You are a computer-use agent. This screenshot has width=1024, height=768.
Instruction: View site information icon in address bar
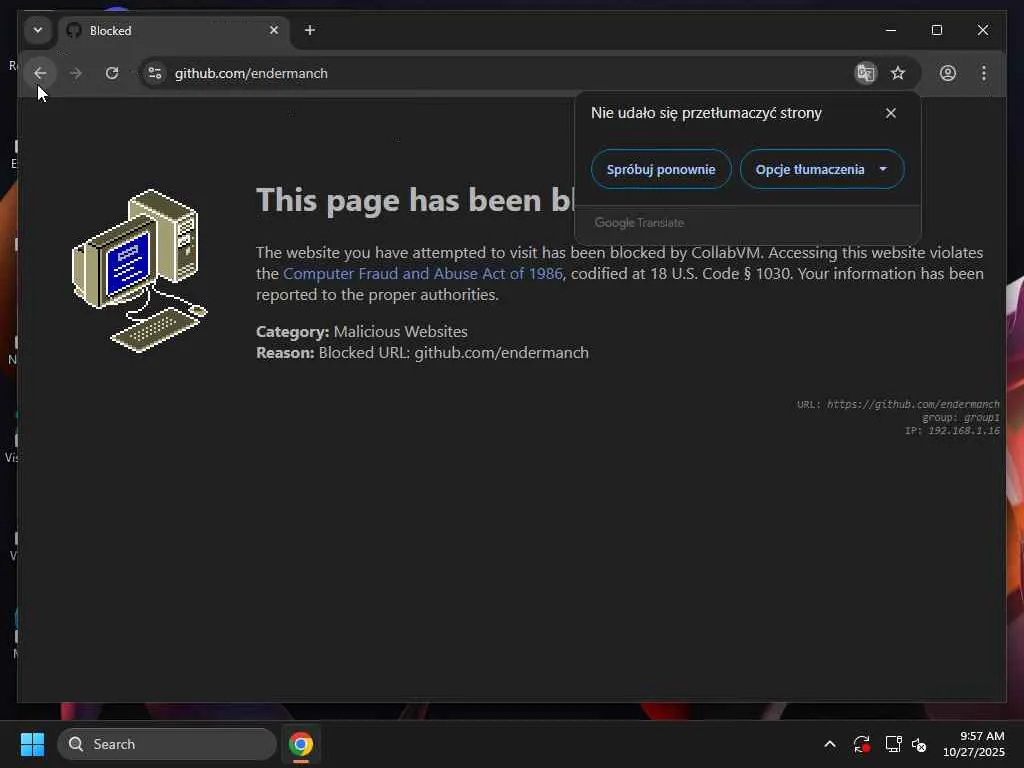click(155, 73)
